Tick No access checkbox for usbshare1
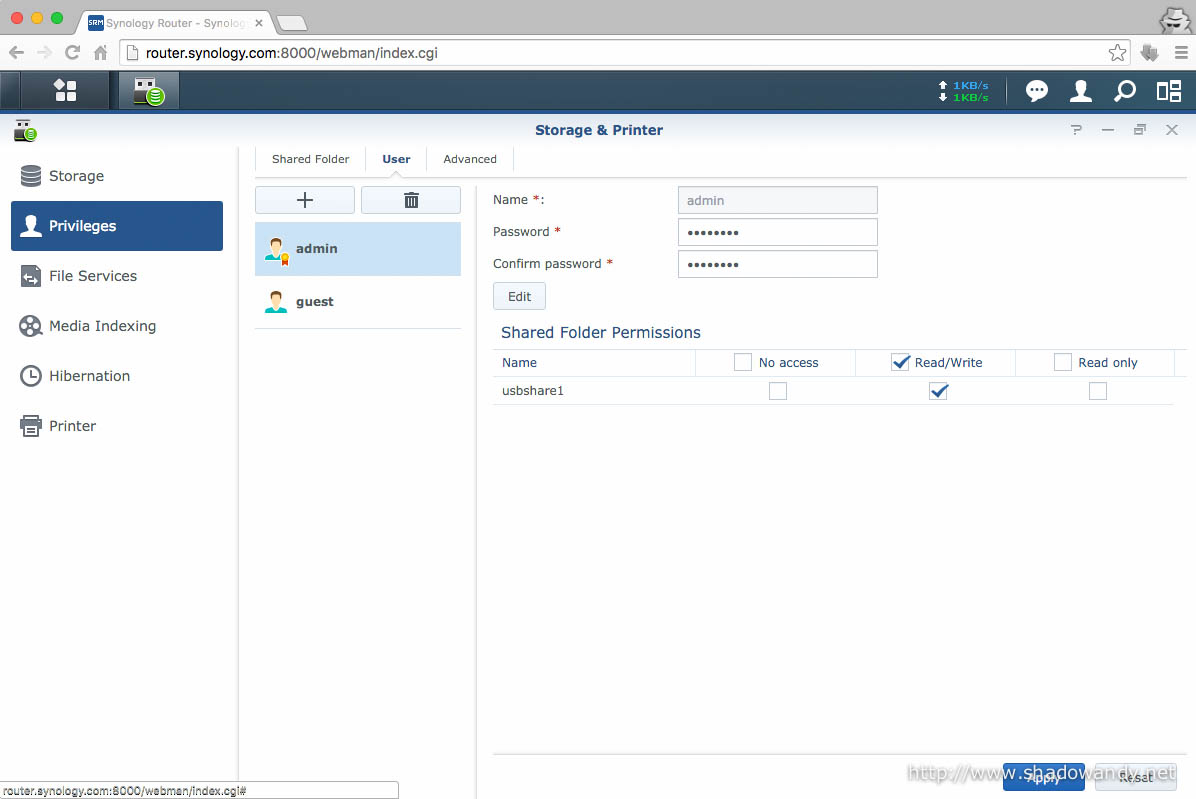 pyautogui.click(x=777, y=391)
